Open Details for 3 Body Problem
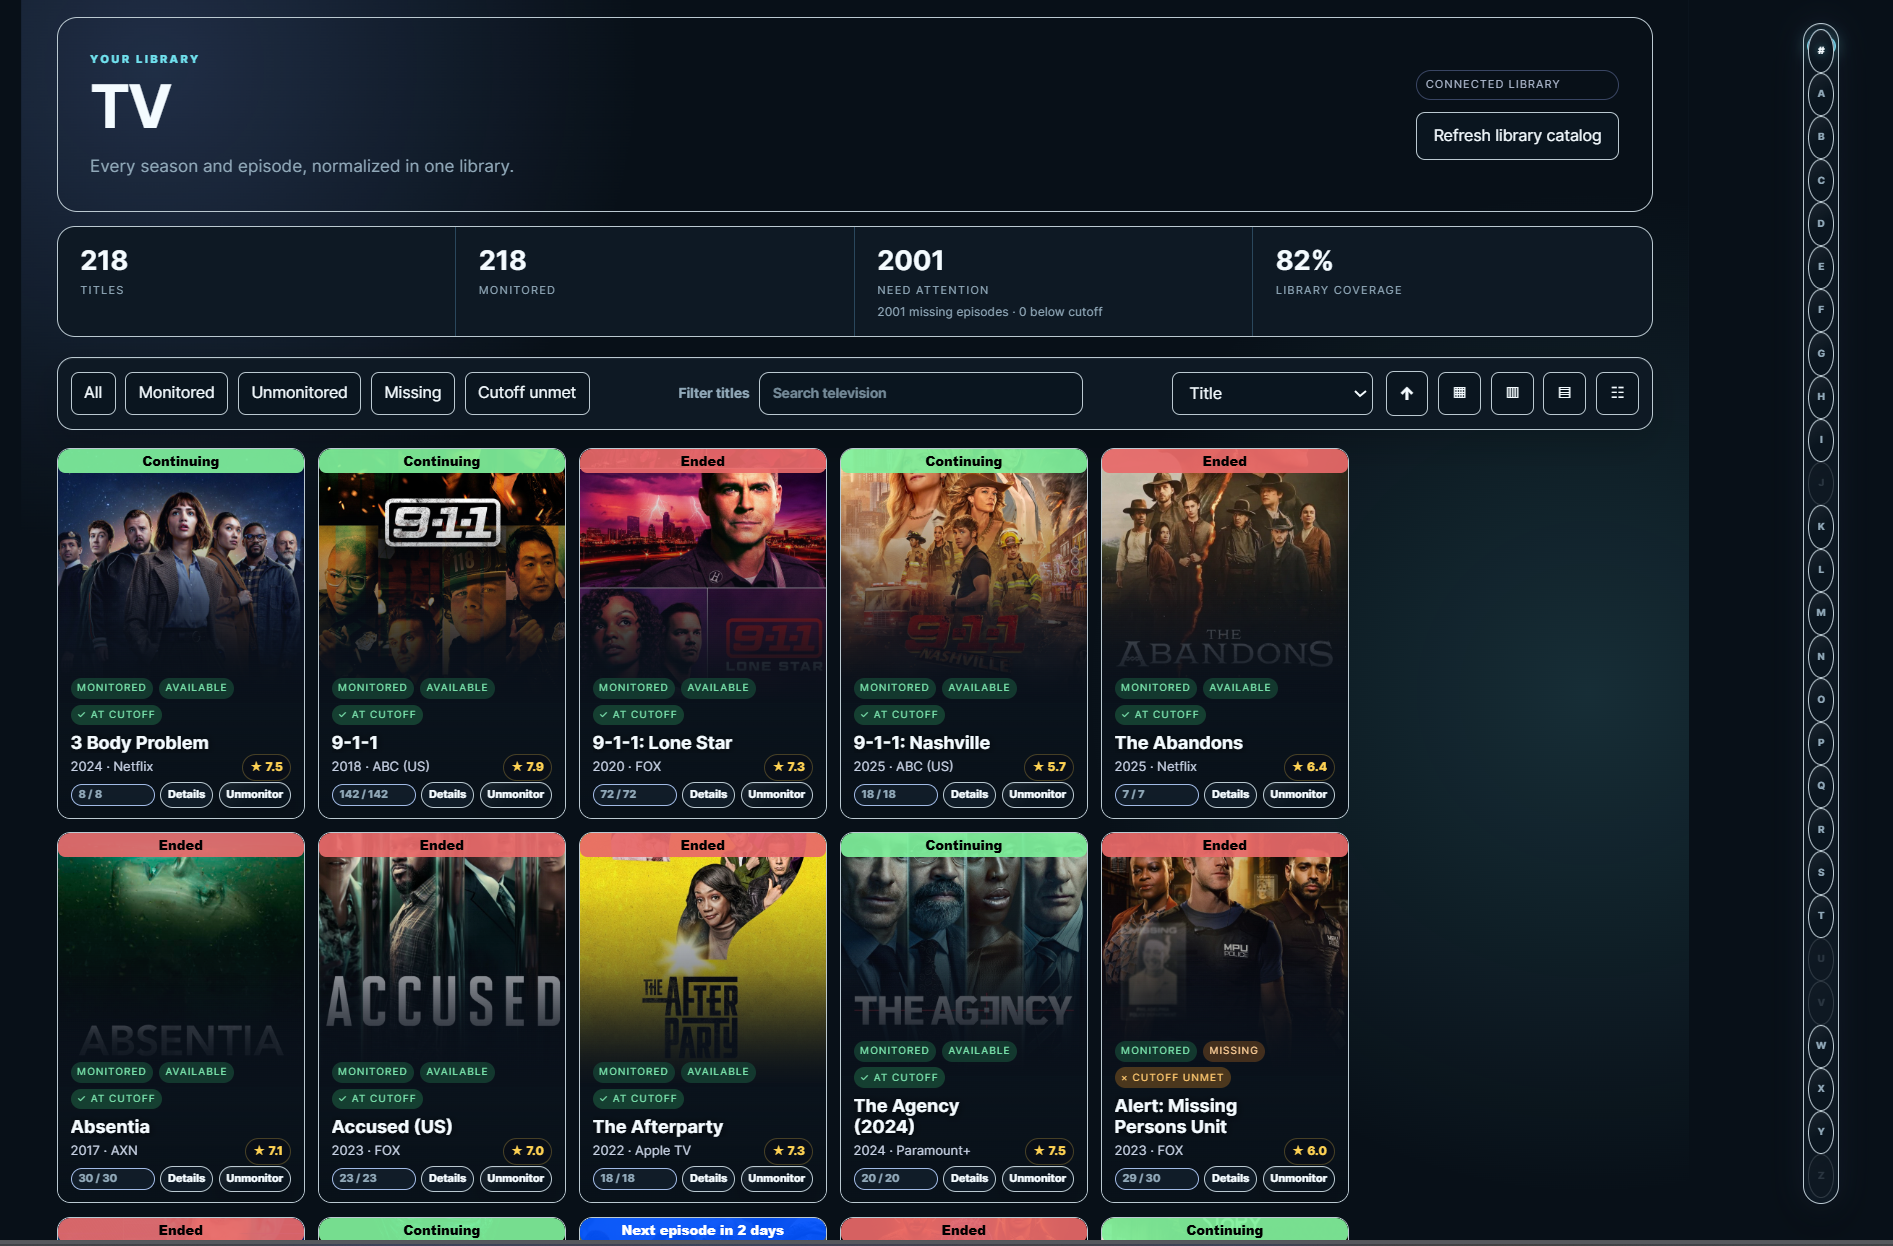 point(186,794)
